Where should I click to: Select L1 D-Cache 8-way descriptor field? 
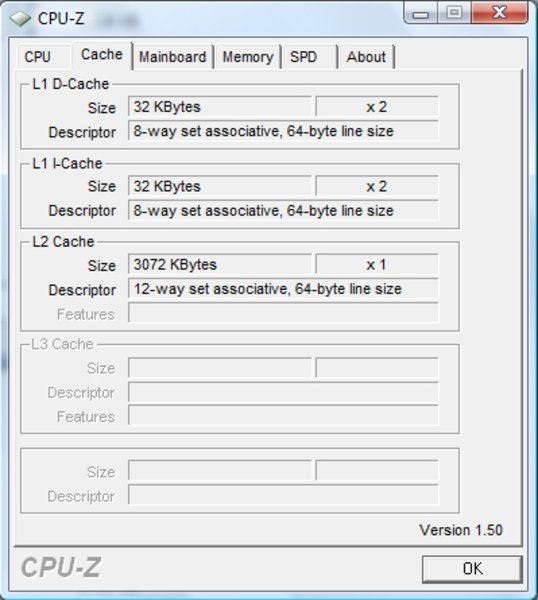click(283, 131)
